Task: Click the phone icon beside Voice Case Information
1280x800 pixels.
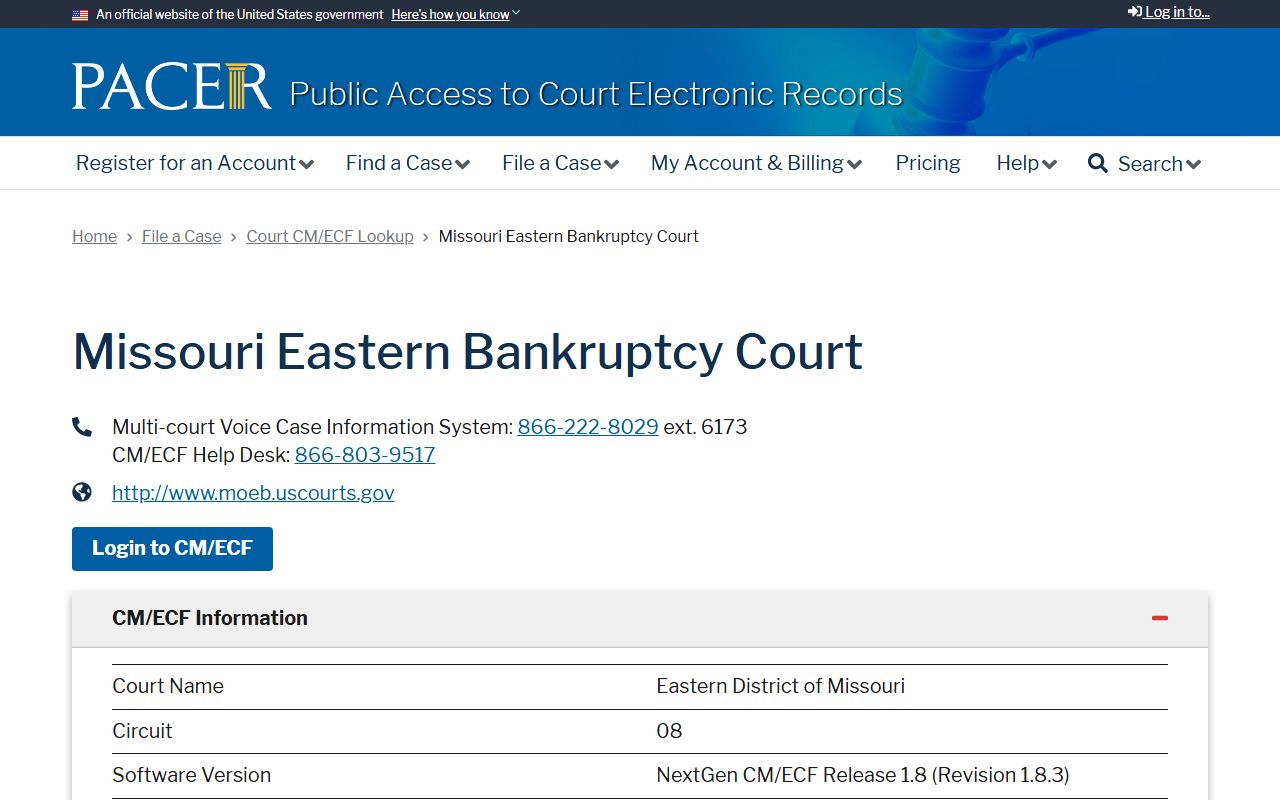Action: pos(82,427)
